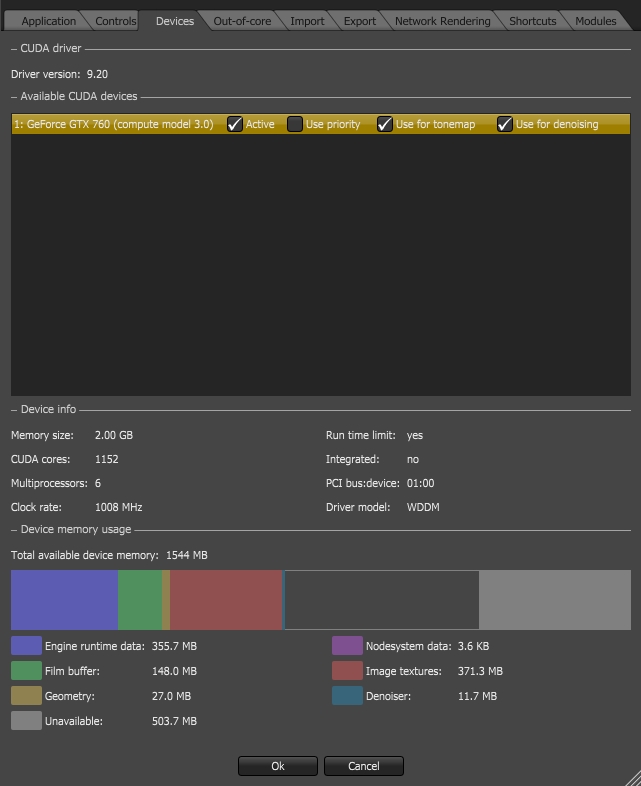Image resolution: width=641 pixels, height=786 pixels.
Task: Show the Shortcuts tab
Action: tap(532, 21)
